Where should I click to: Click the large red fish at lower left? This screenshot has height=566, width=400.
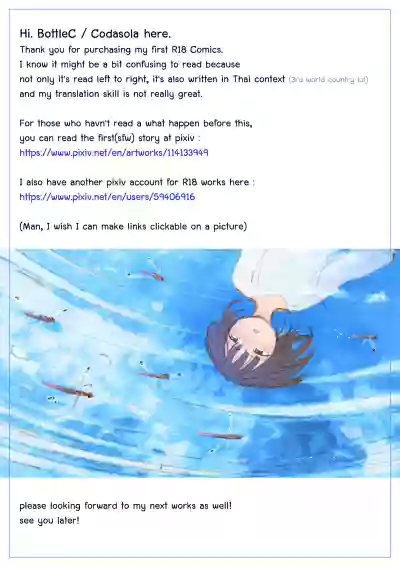pos(68,389)
